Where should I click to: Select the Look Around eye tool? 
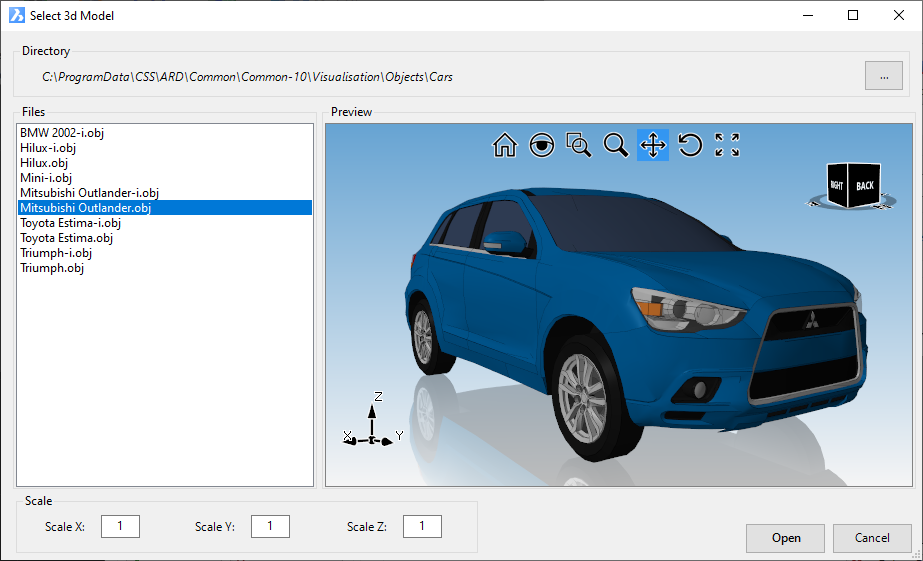542,145
